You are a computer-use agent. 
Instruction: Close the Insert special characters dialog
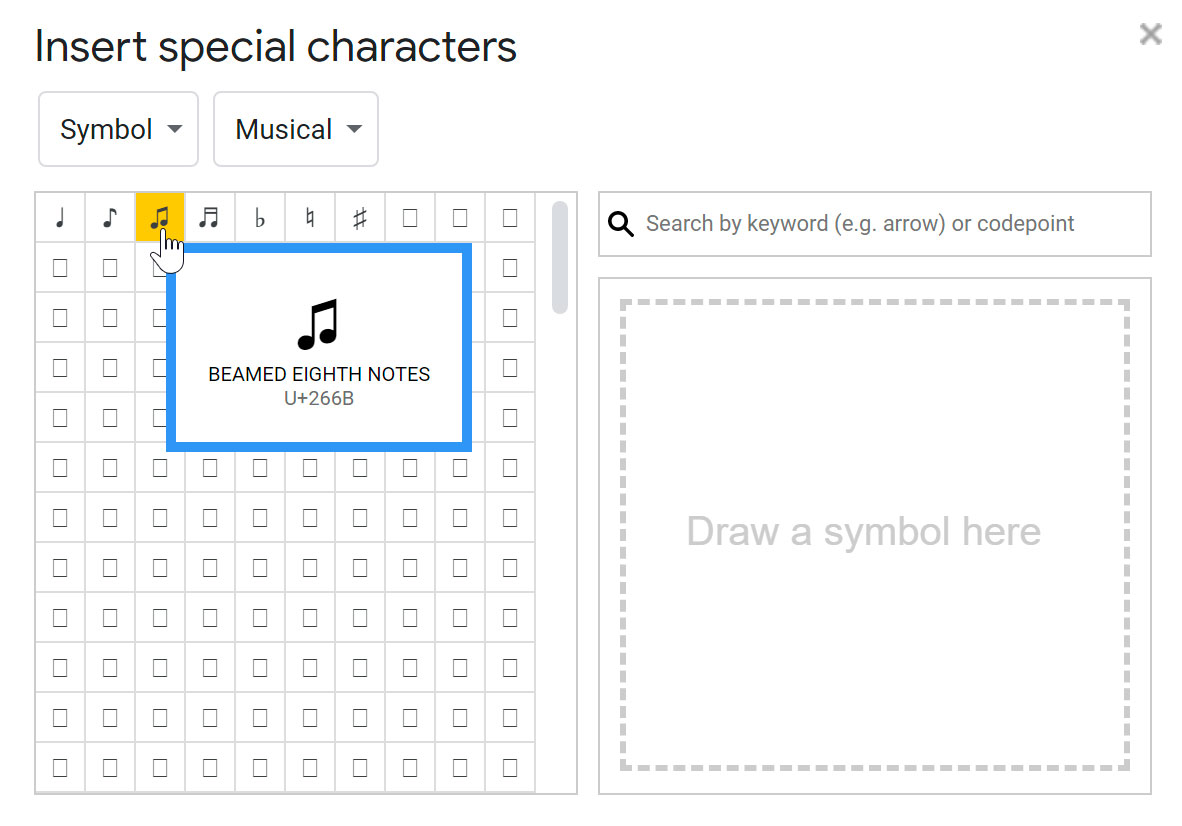[x=1149, y=33]
